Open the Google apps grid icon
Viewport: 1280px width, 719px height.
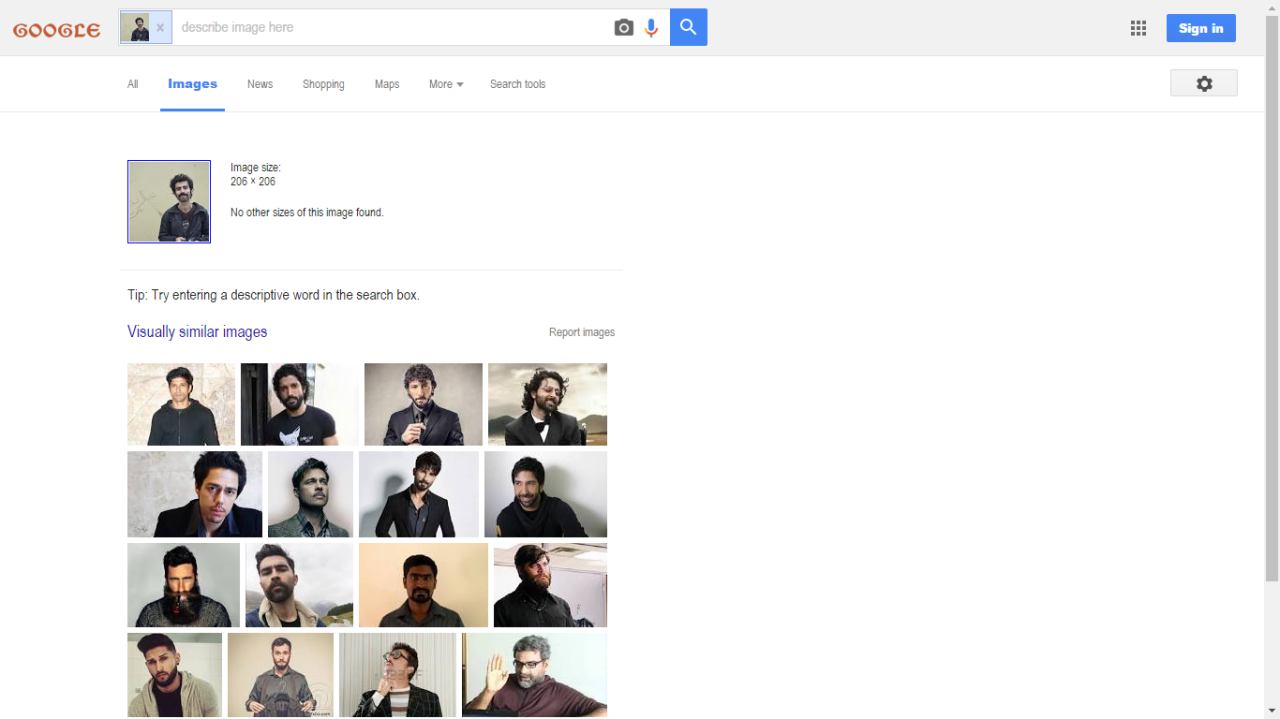pos(1138,28)
